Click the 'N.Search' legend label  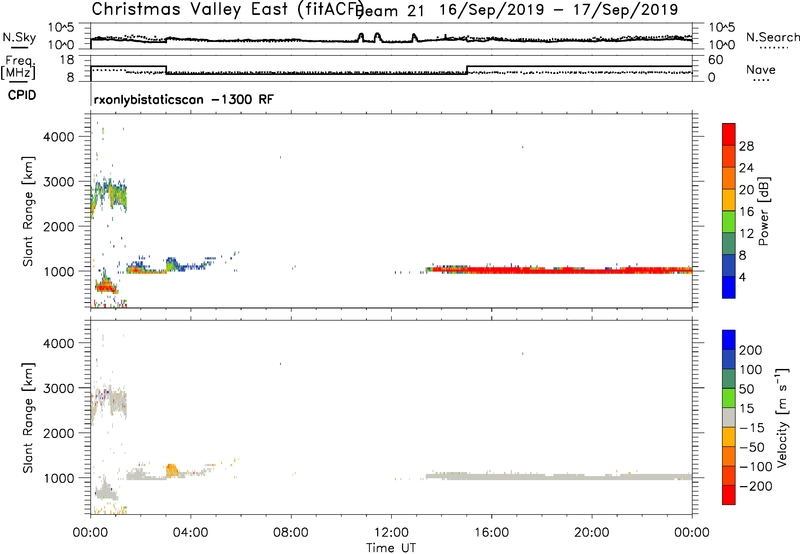[772, 37]
